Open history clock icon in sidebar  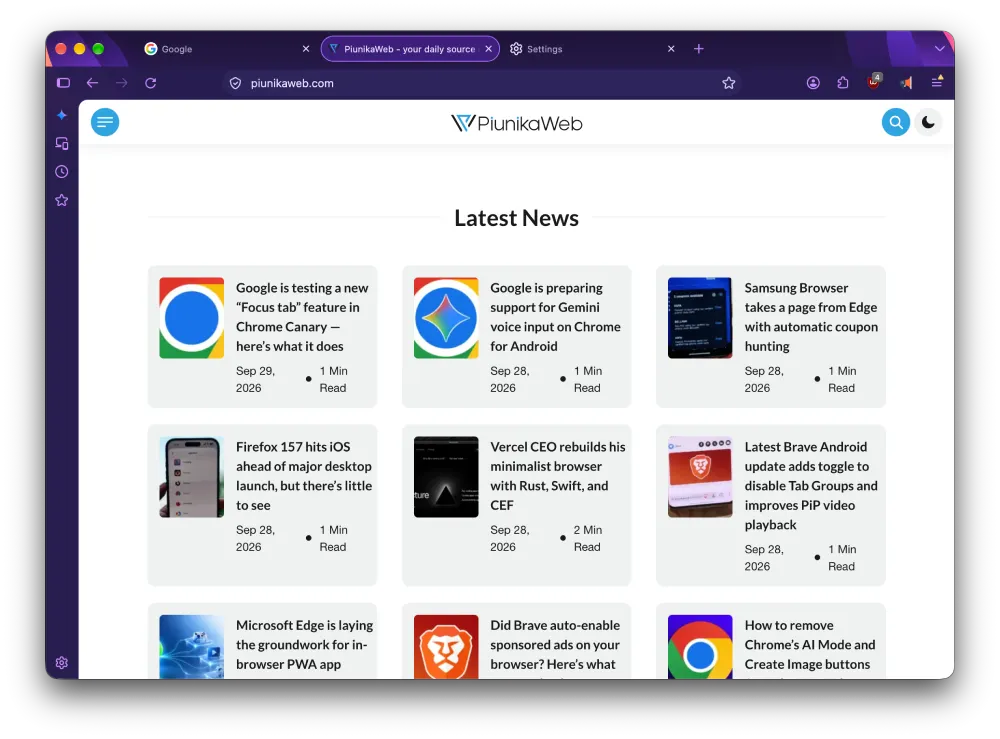(x=62, y=172)
